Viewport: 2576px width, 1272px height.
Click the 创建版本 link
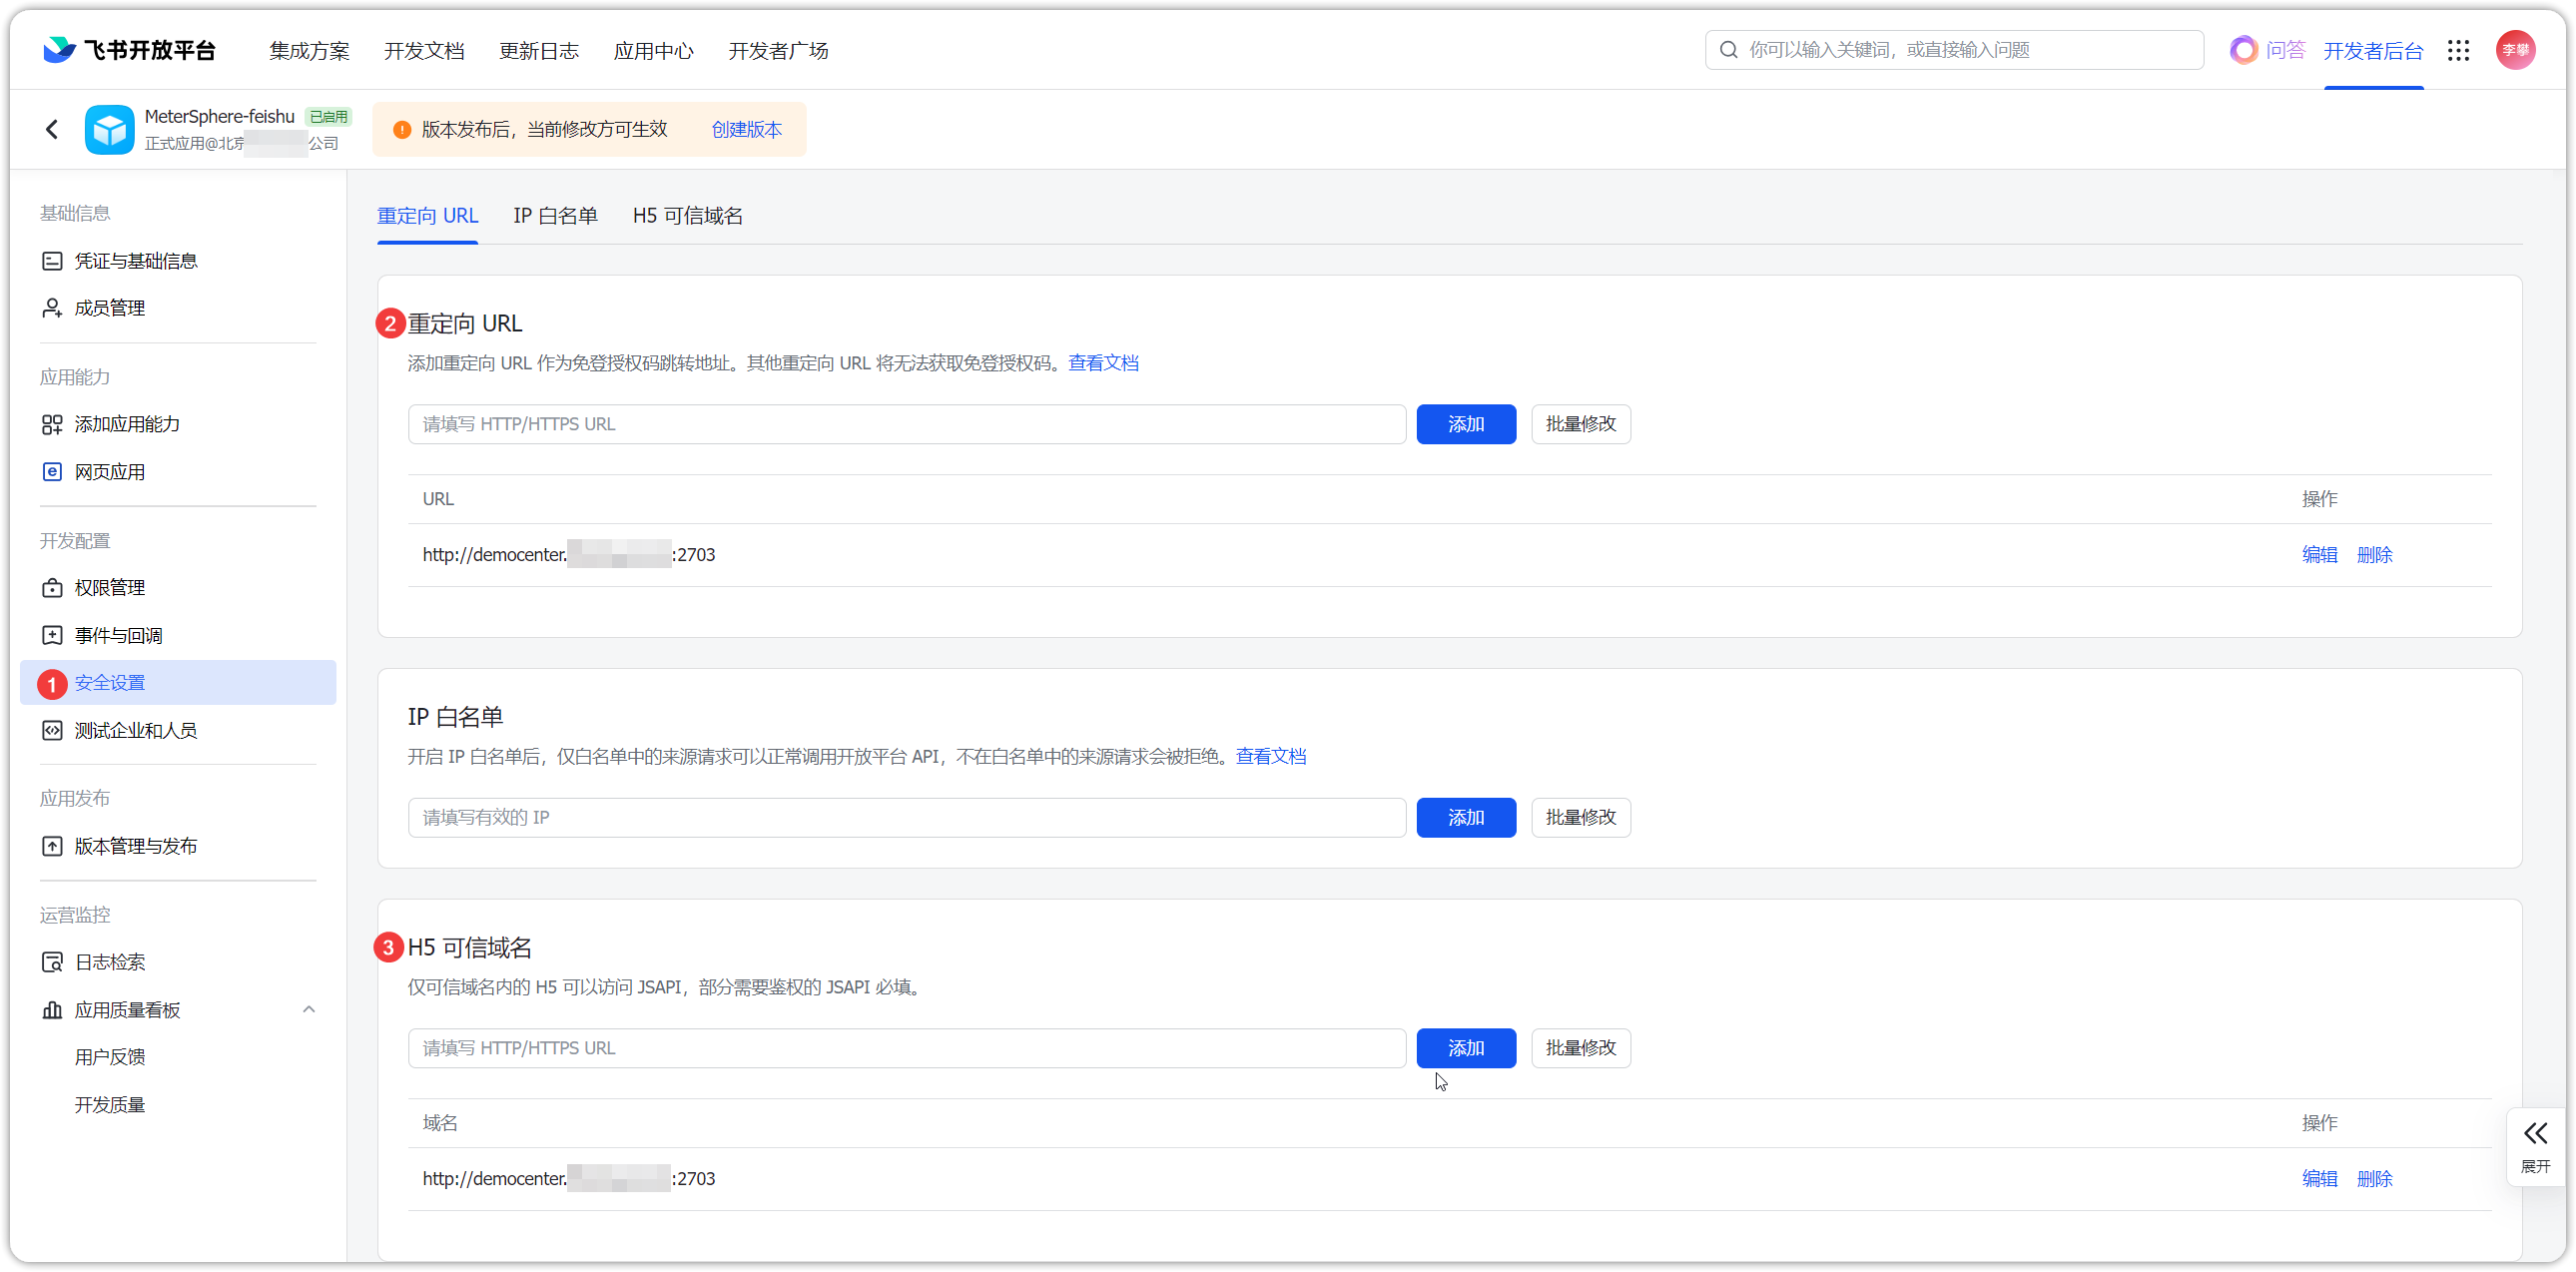click(746, 129)
